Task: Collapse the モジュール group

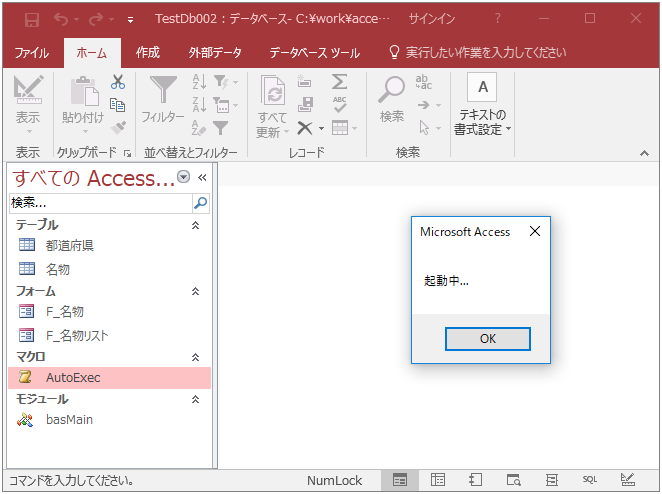Action: [x=195, y=399]
